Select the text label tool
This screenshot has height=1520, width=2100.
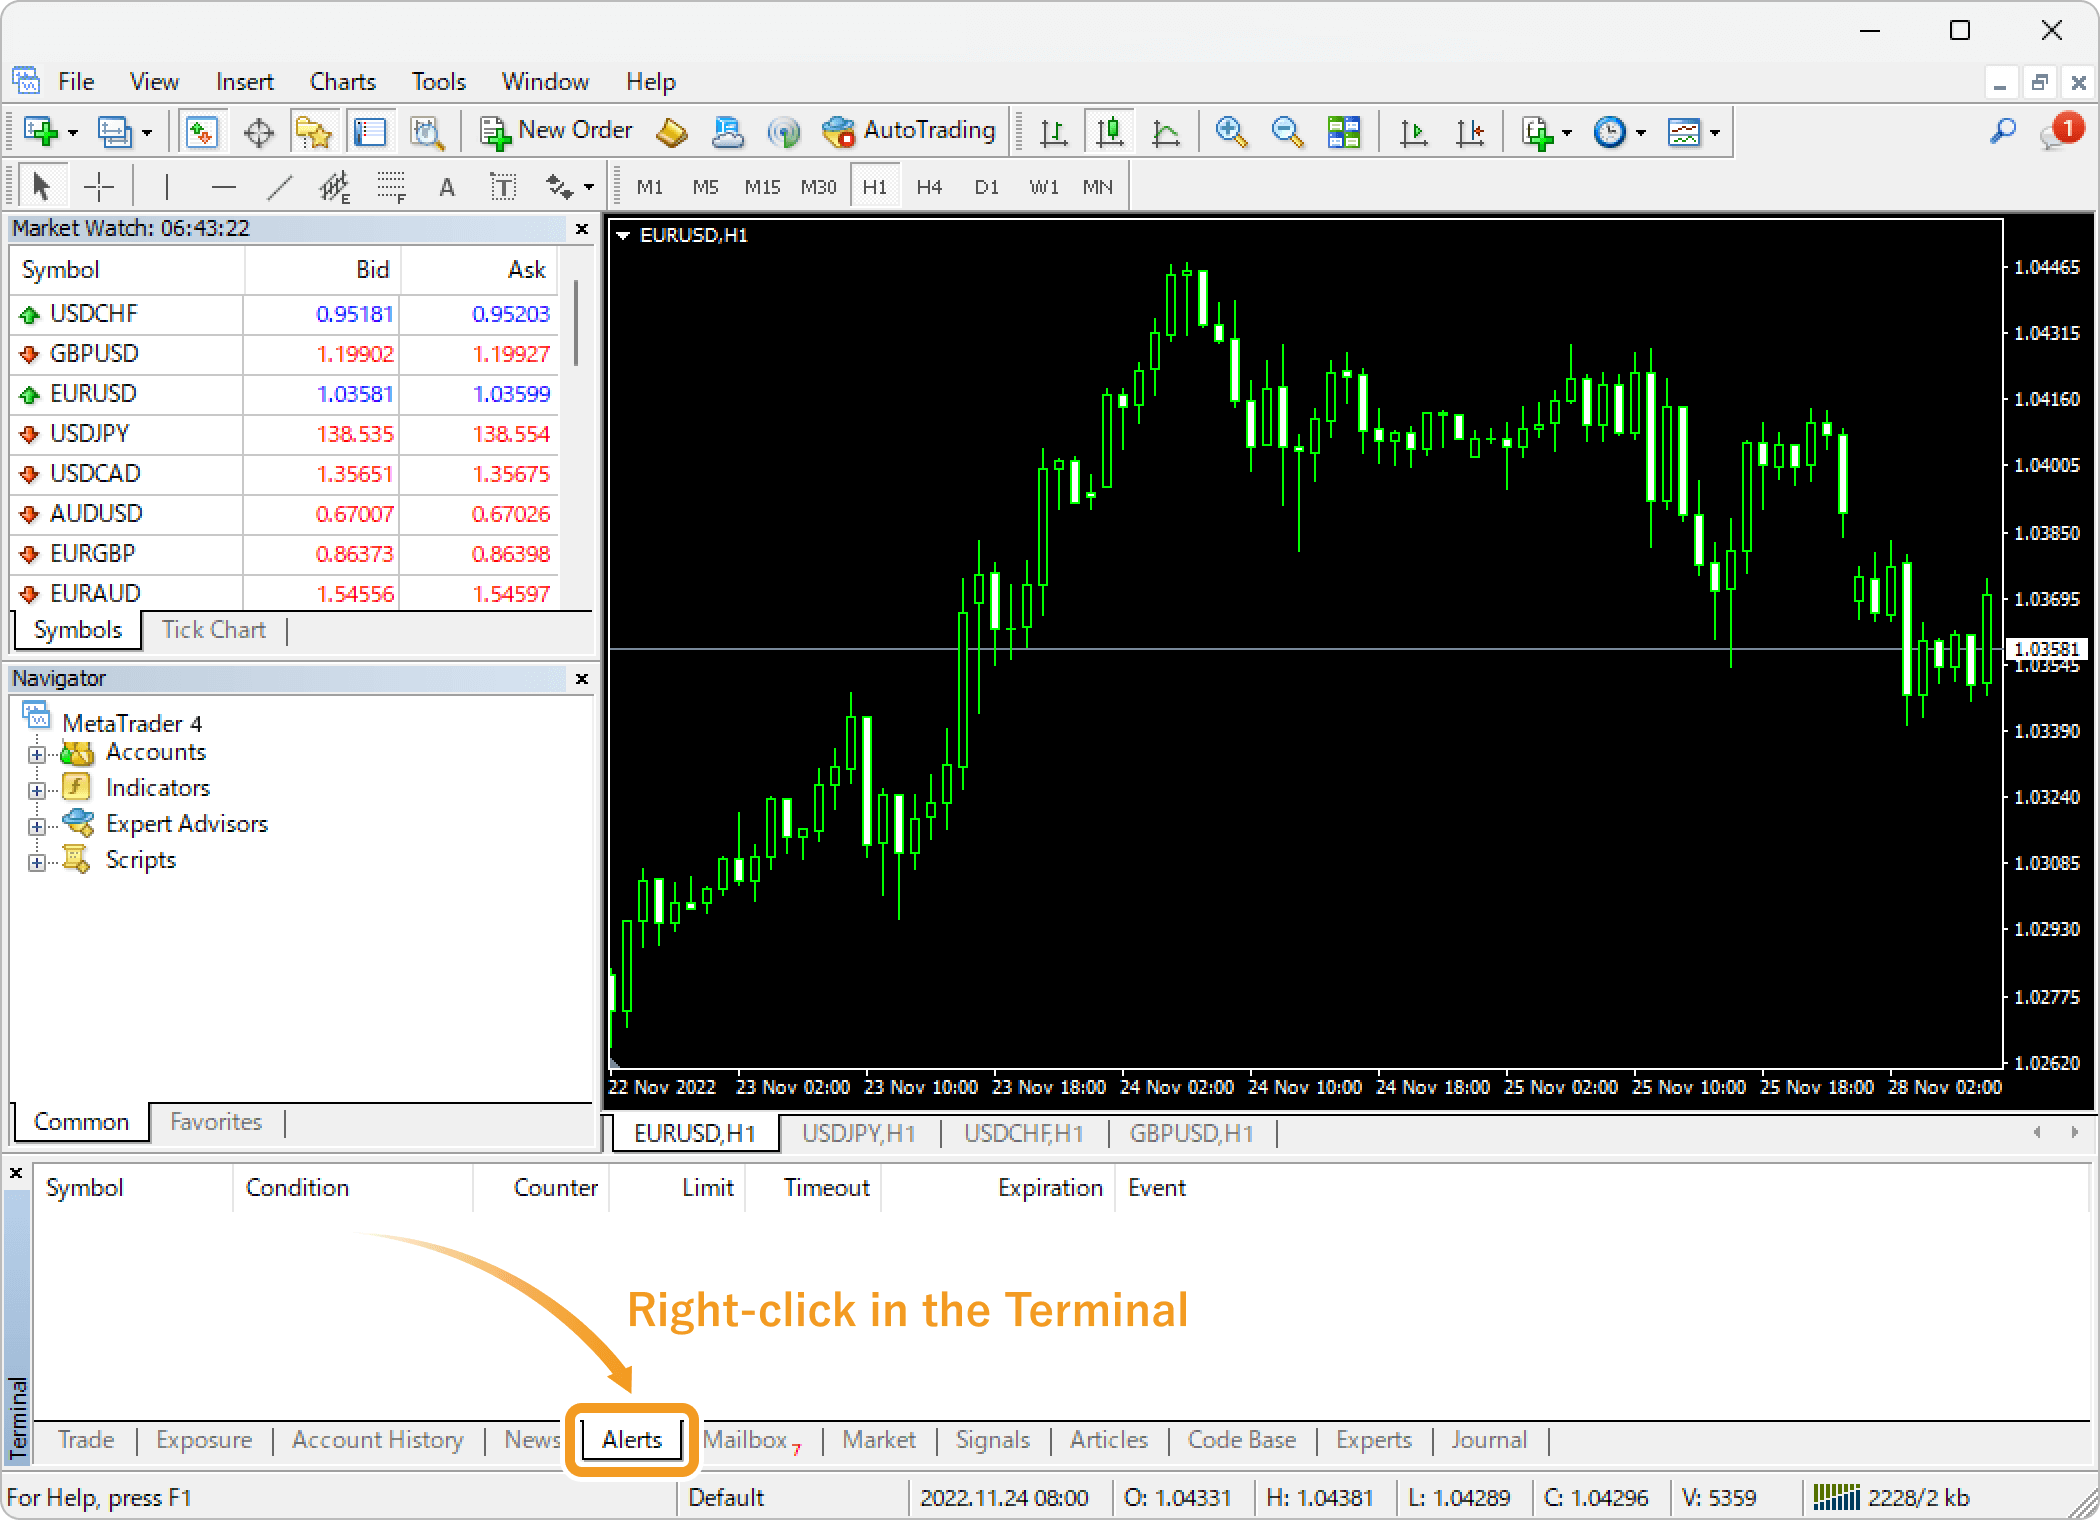coord(503,186)
